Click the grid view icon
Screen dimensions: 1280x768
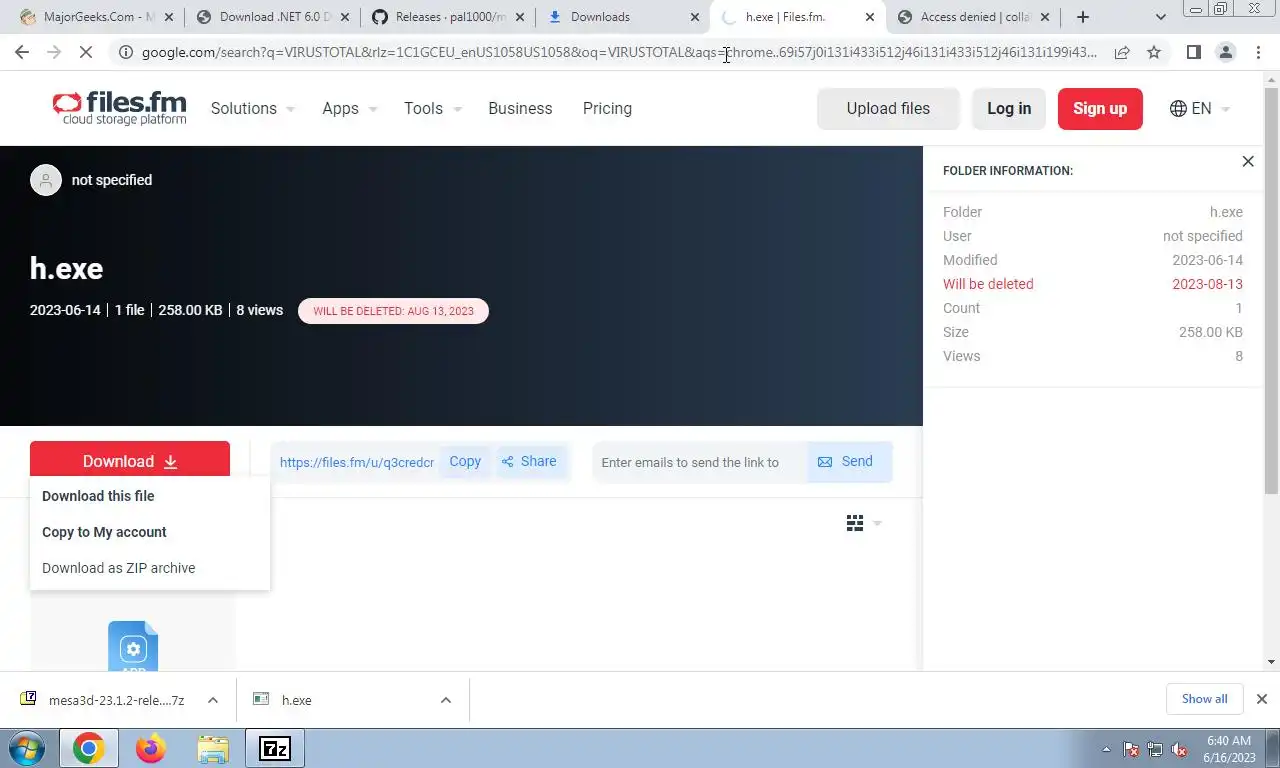pyautogui.click(x=855, y=523)
